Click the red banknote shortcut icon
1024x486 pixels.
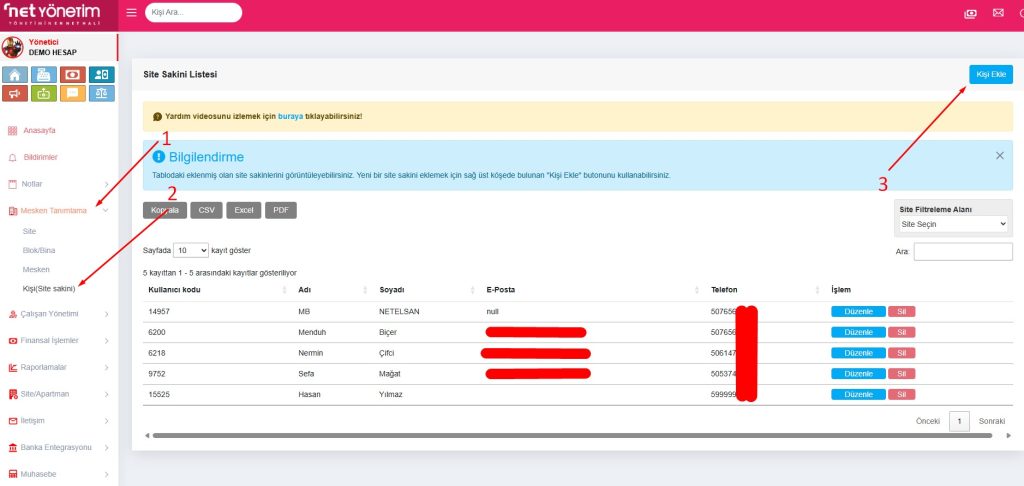(x=72, y=75)
